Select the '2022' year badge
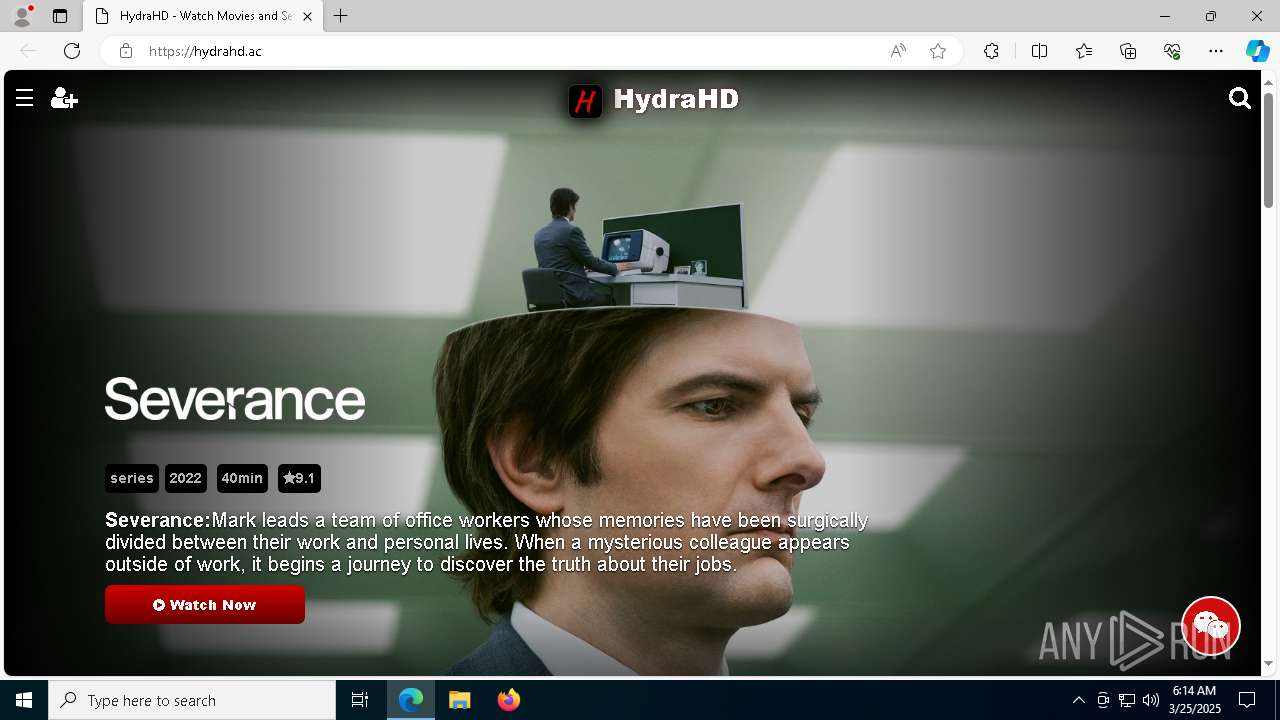1280x720 pixels. pos(186,478)
